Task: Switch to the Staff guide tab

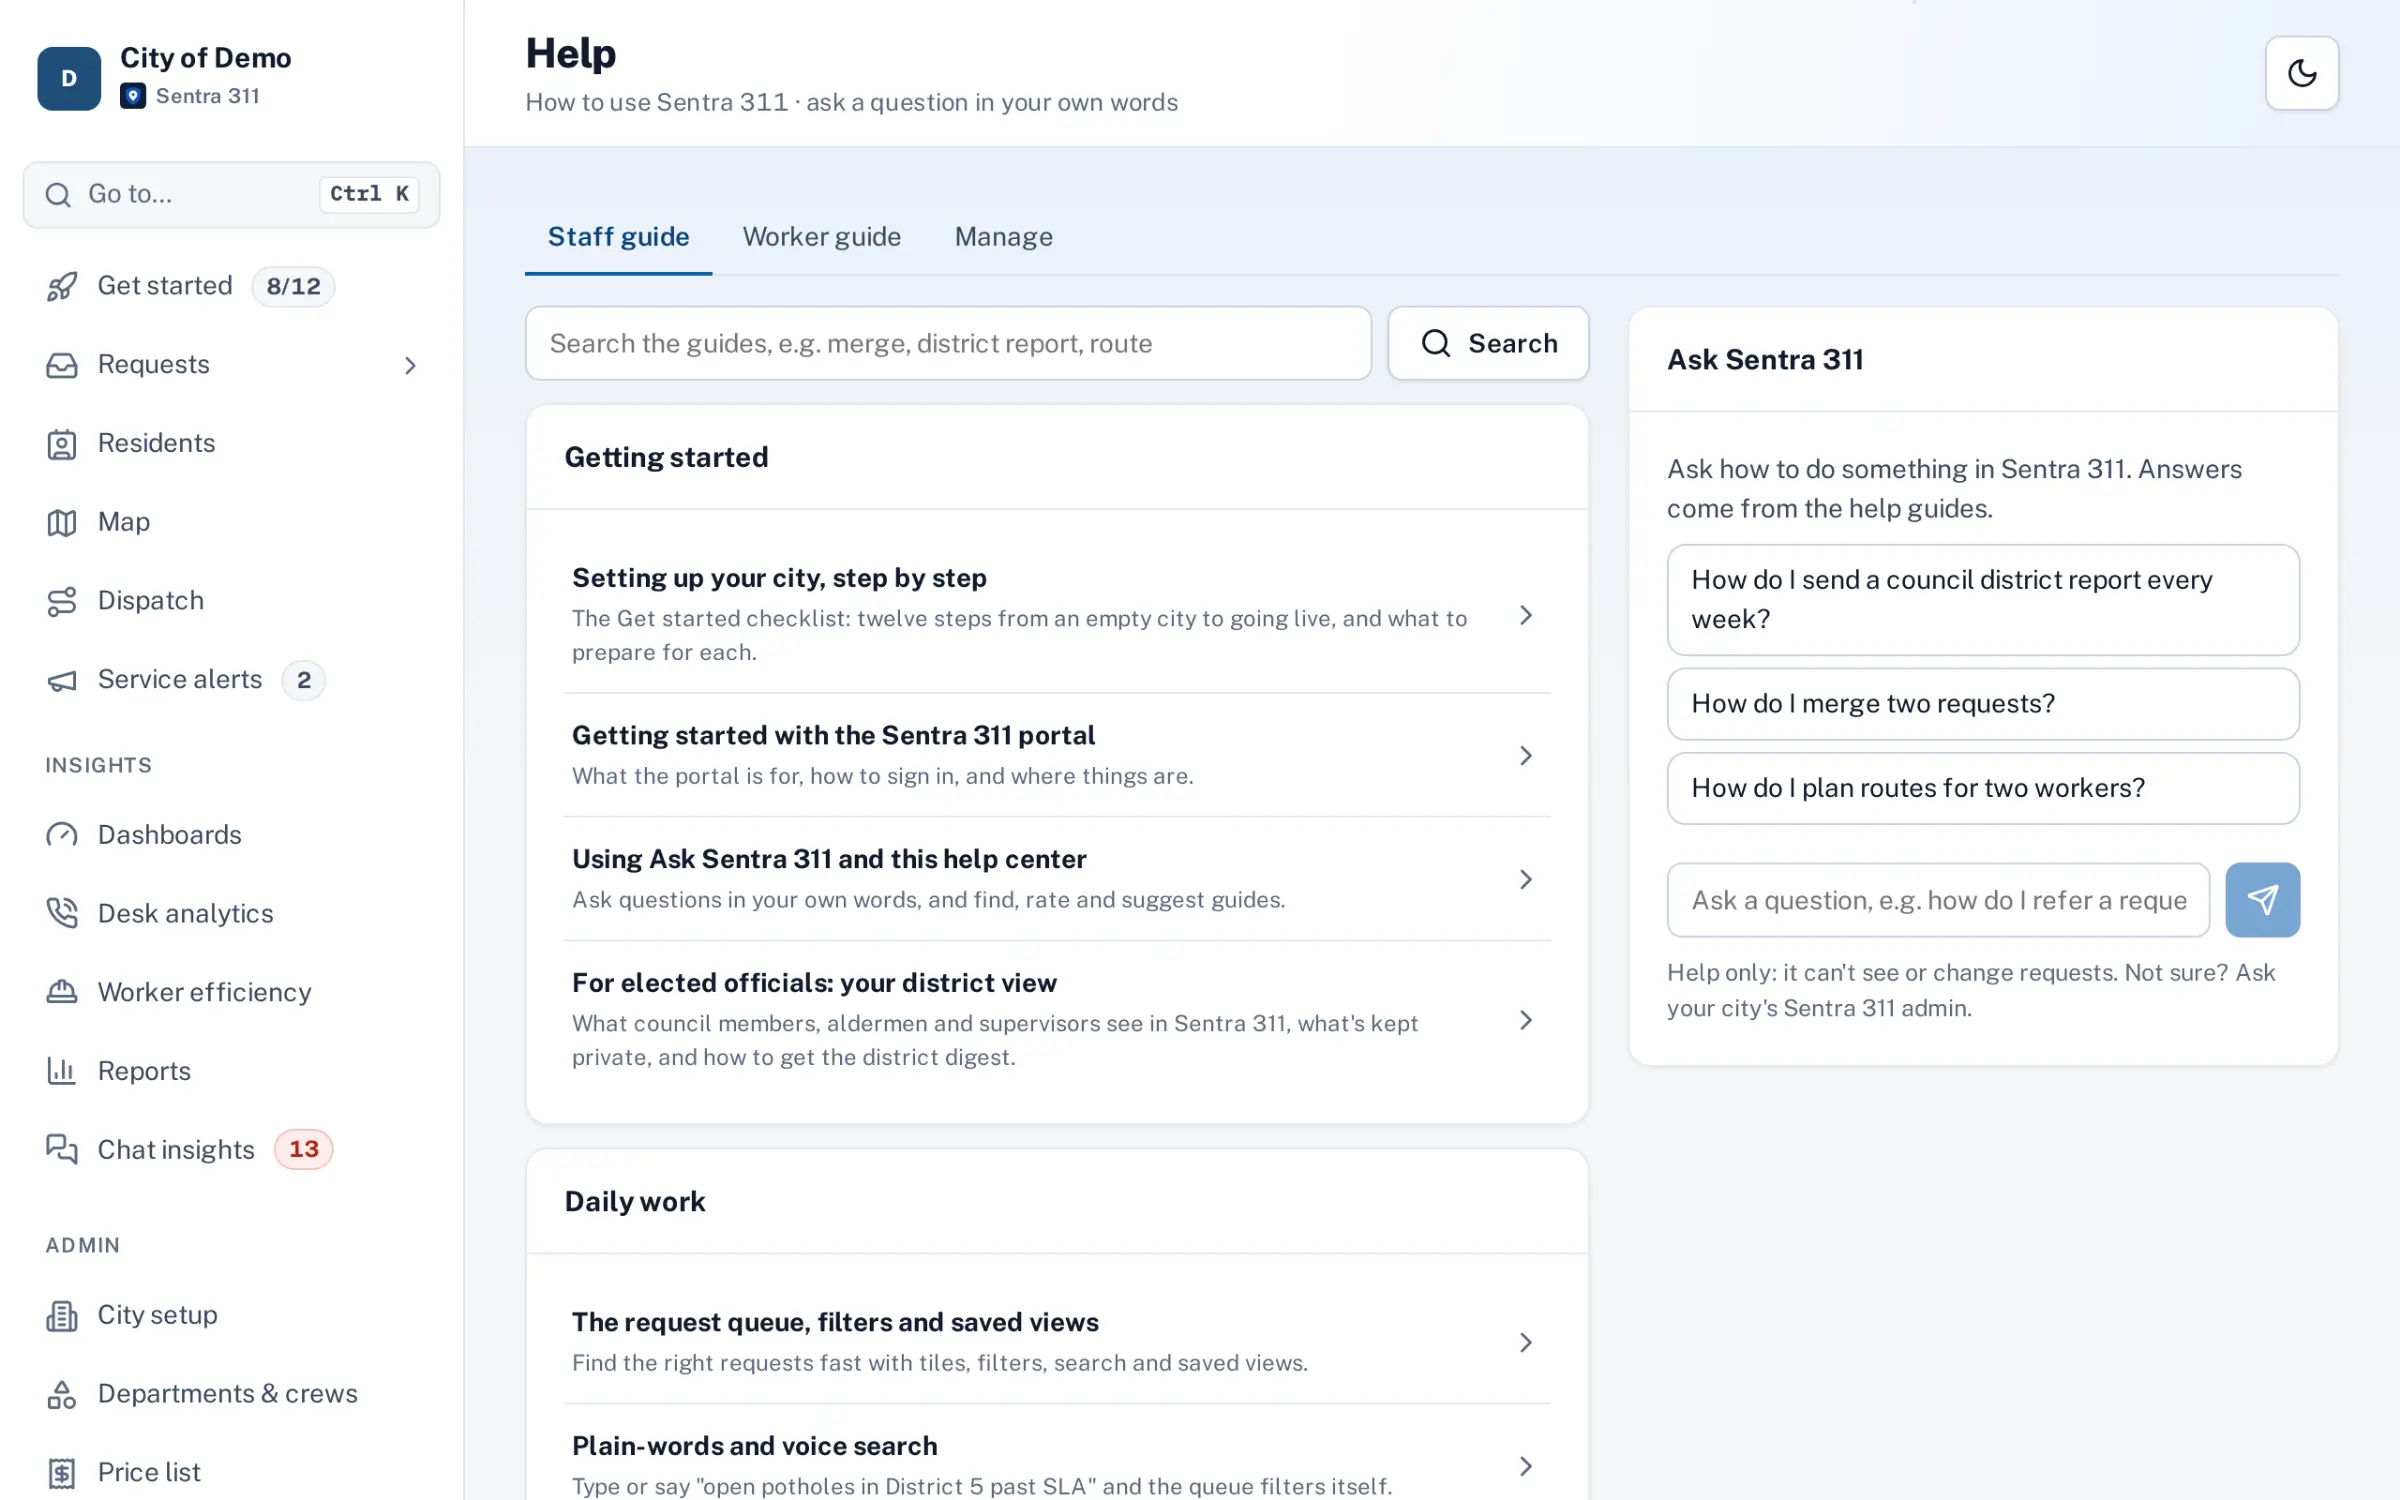Action: tap(618, 237)
